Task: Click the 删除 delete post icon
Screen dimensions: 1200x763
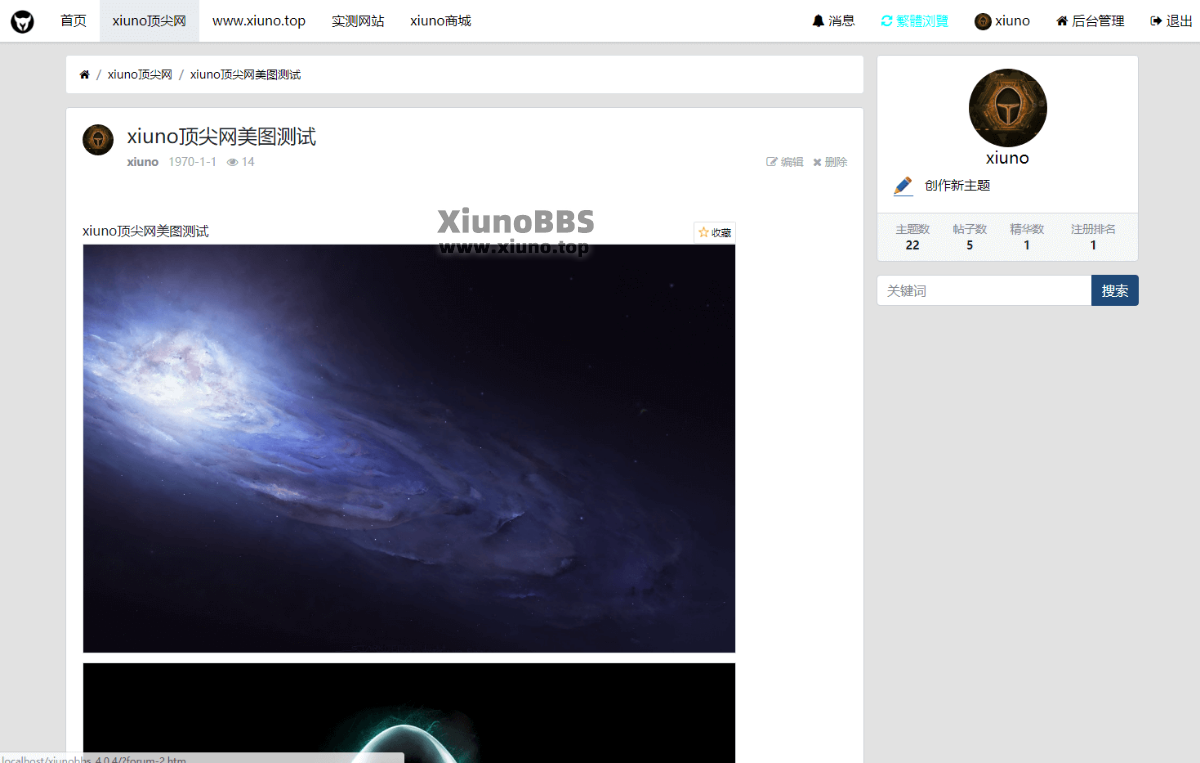Action: click(x=830, y=162)
